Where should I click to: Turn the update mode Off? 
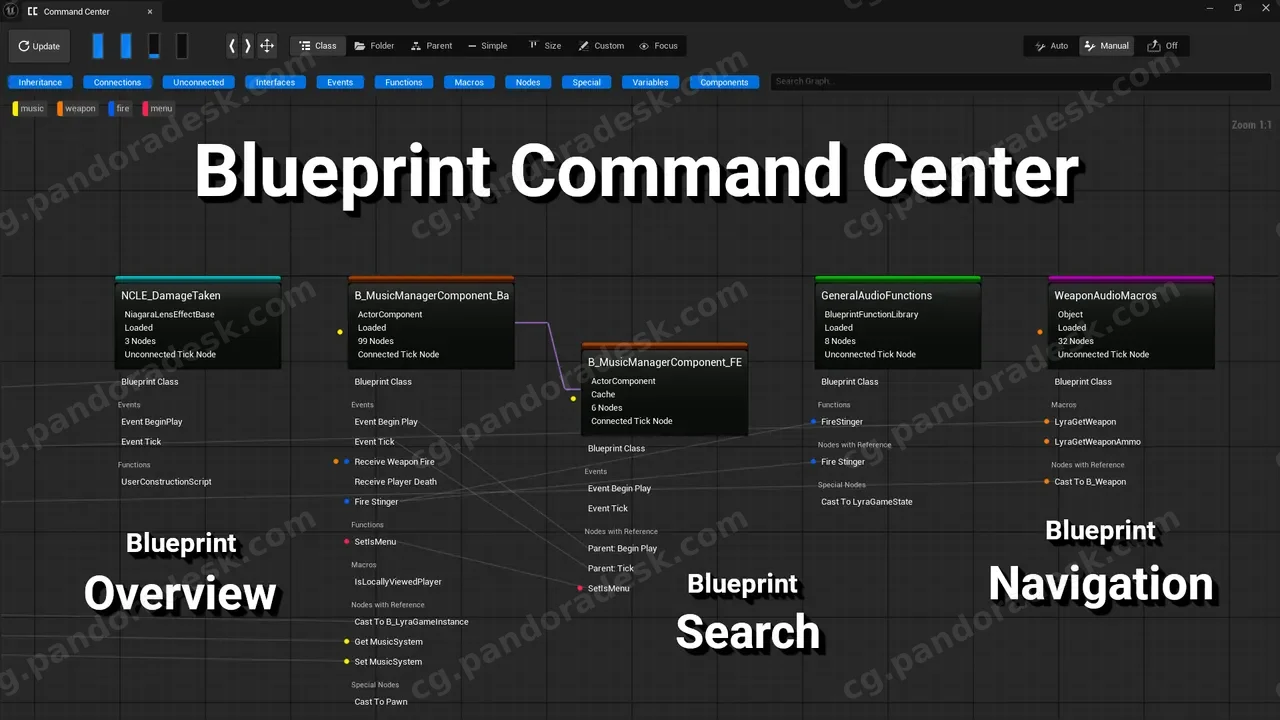click(x=1162, y=46)
